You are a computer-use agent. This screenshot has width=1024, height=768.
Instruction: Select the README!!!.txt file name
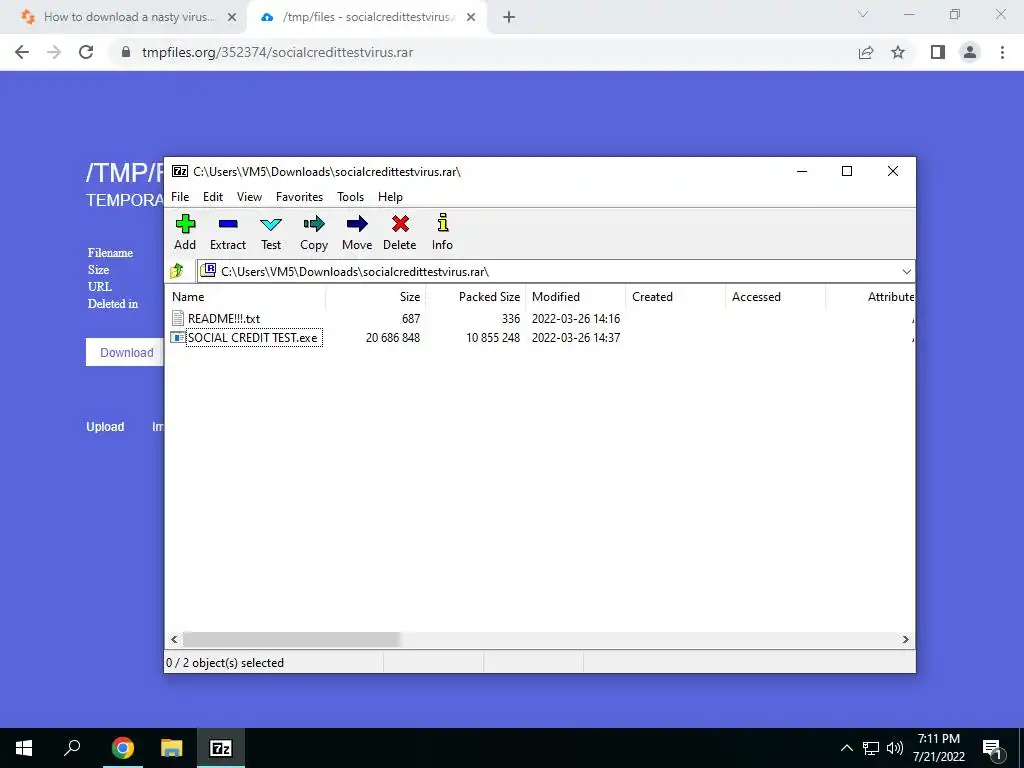[224, 319]
